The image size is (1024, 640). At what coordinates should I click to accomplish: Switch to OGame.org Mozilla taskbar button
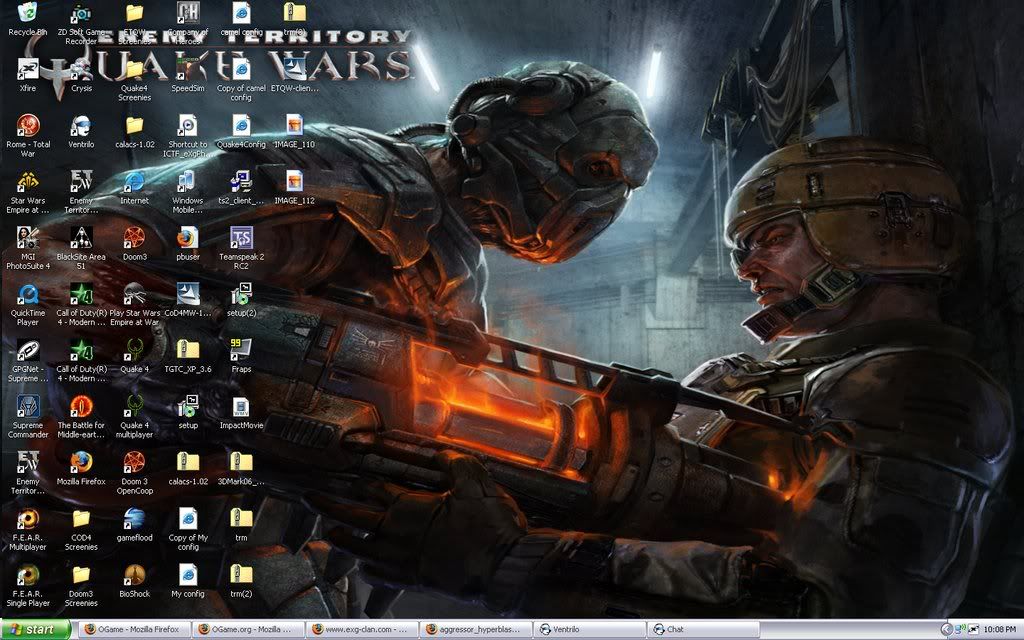click(x=248, y=630)
